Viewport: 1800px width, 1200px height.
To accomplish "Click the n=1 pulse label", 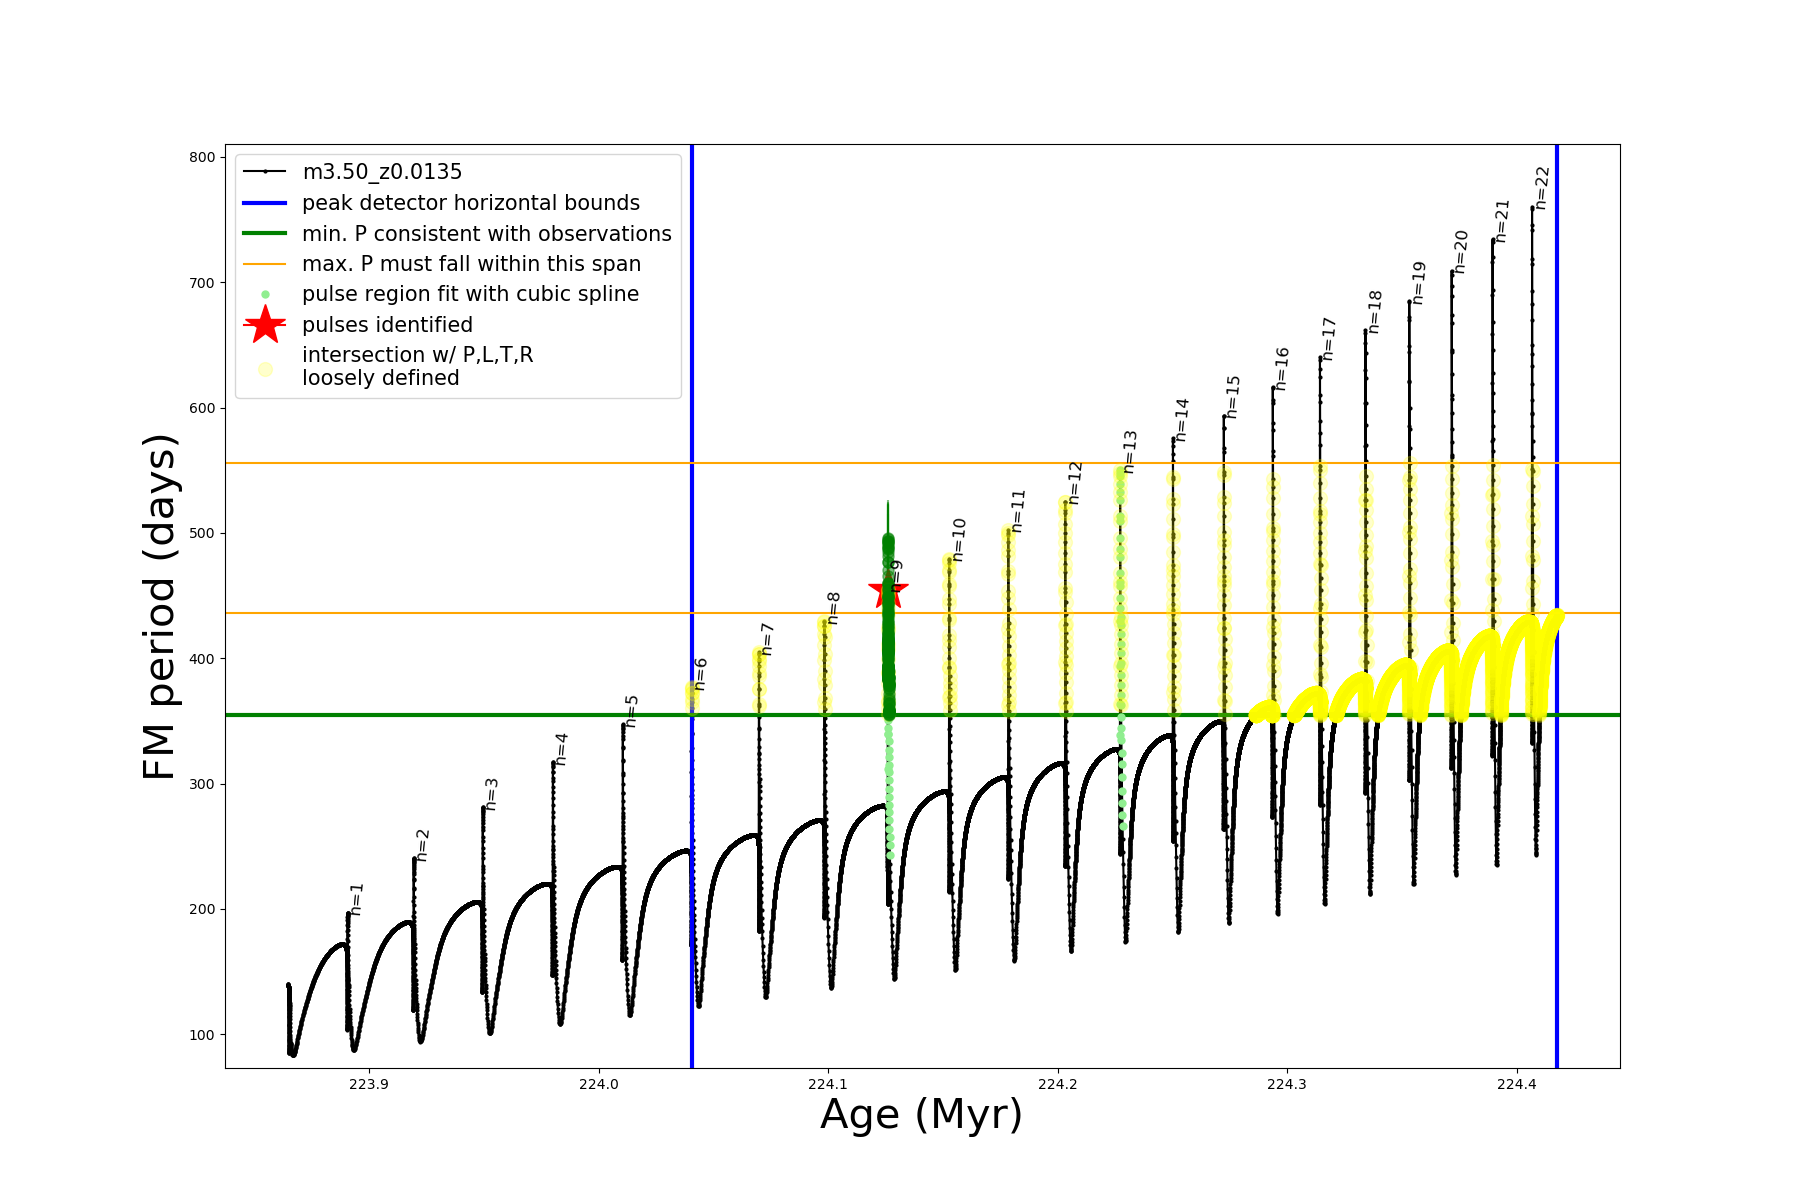I will point(357,899).
